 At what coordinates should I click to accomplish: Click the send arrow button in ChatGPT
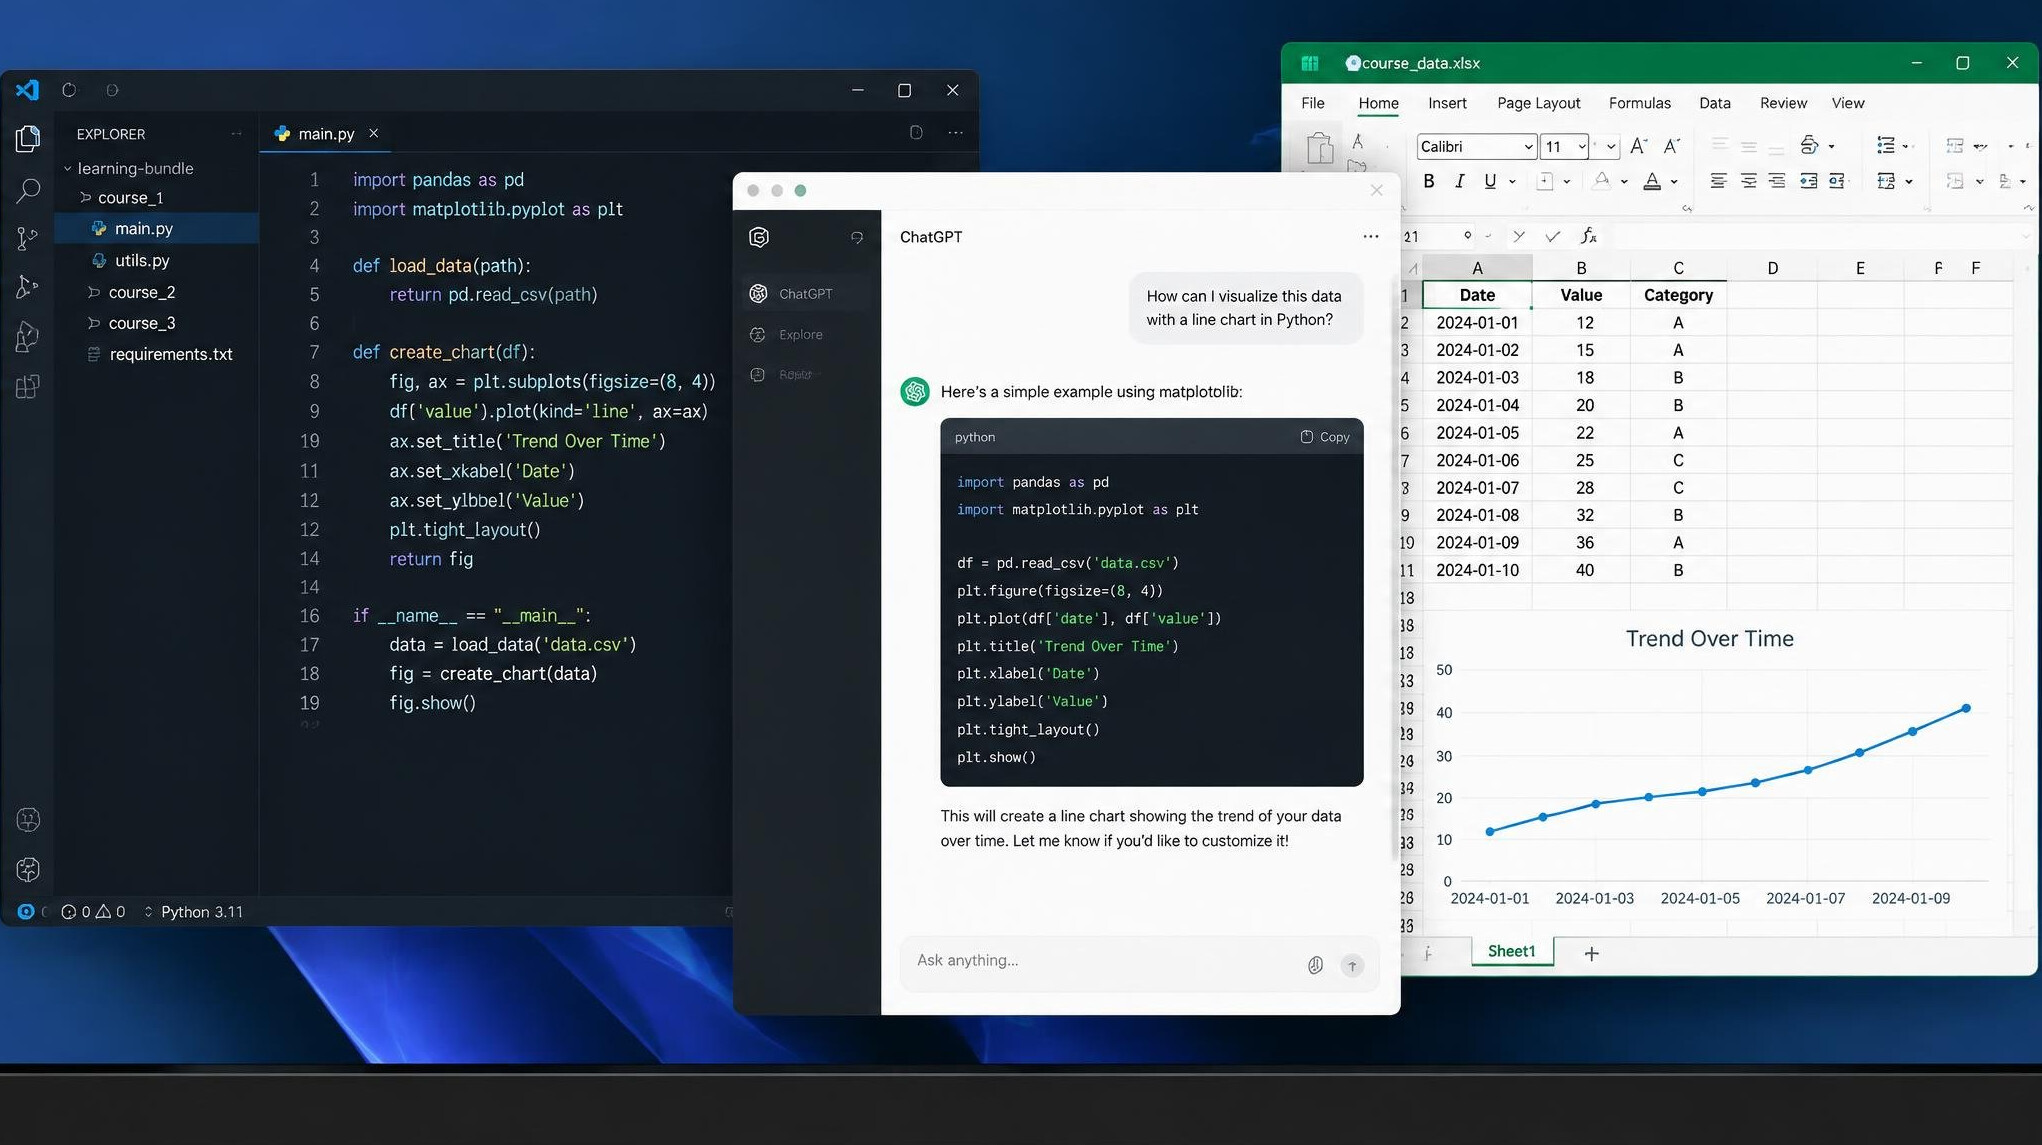click(x=1352, y=965)
